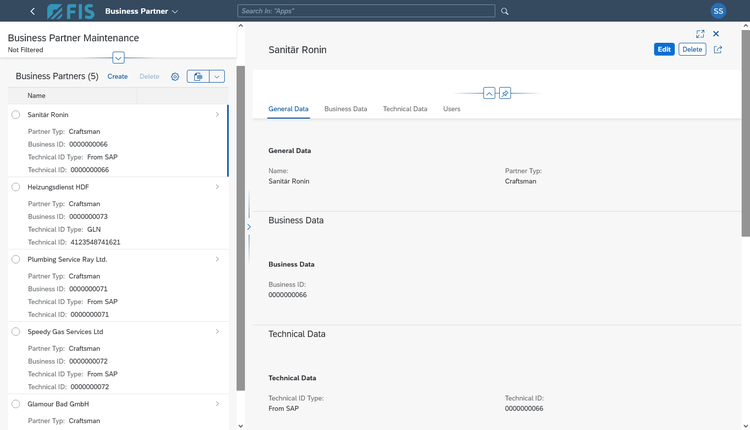
Task: Select the Speedy Gas Services Ltd radio button
Action: point(16,331)
